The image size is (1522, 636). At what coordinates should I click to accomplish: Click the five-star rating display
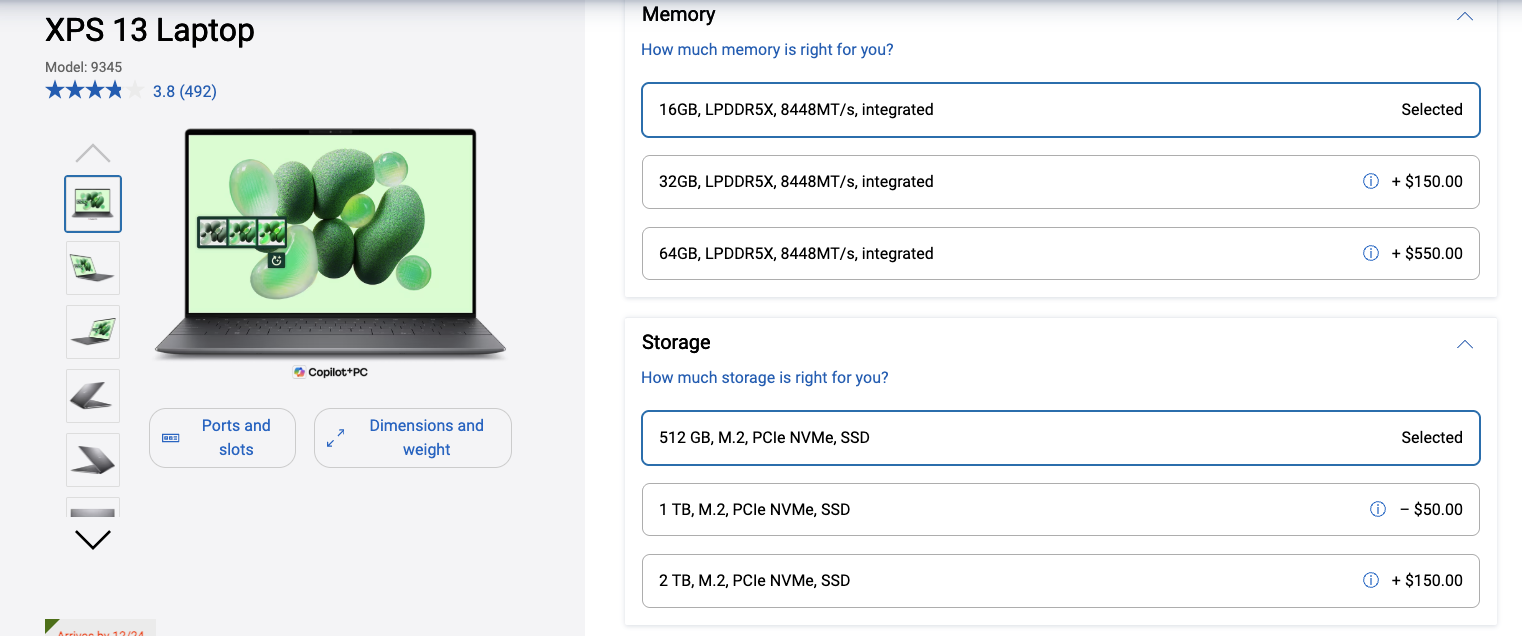[93, 89]
